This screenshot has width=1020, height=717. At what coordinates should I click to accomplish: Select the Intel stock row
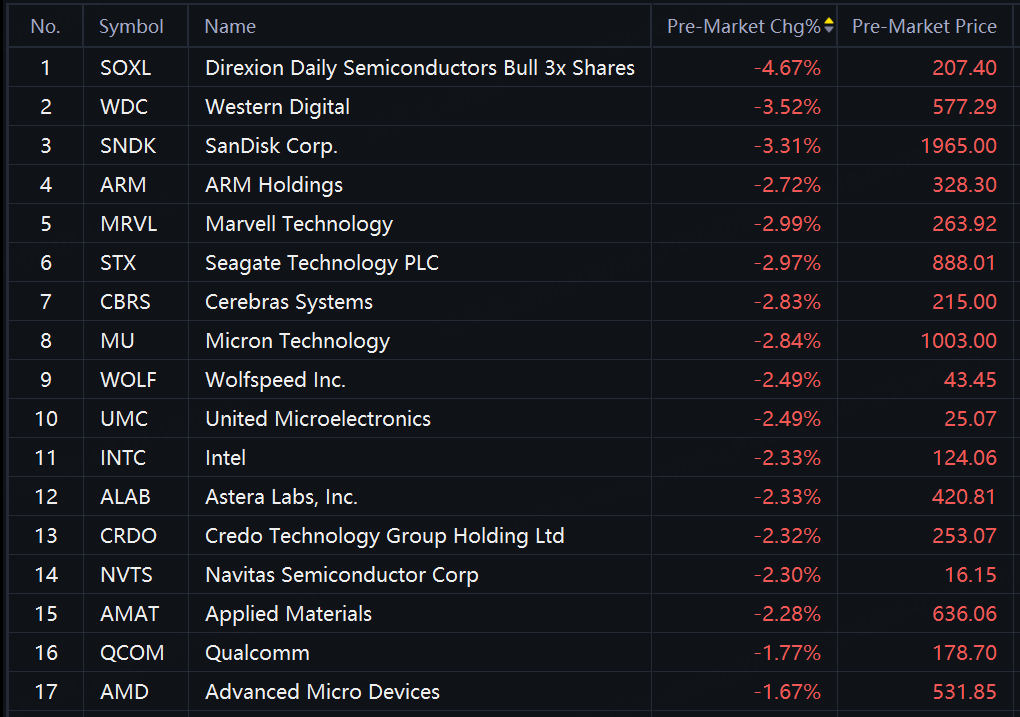(x=510, y=458)
